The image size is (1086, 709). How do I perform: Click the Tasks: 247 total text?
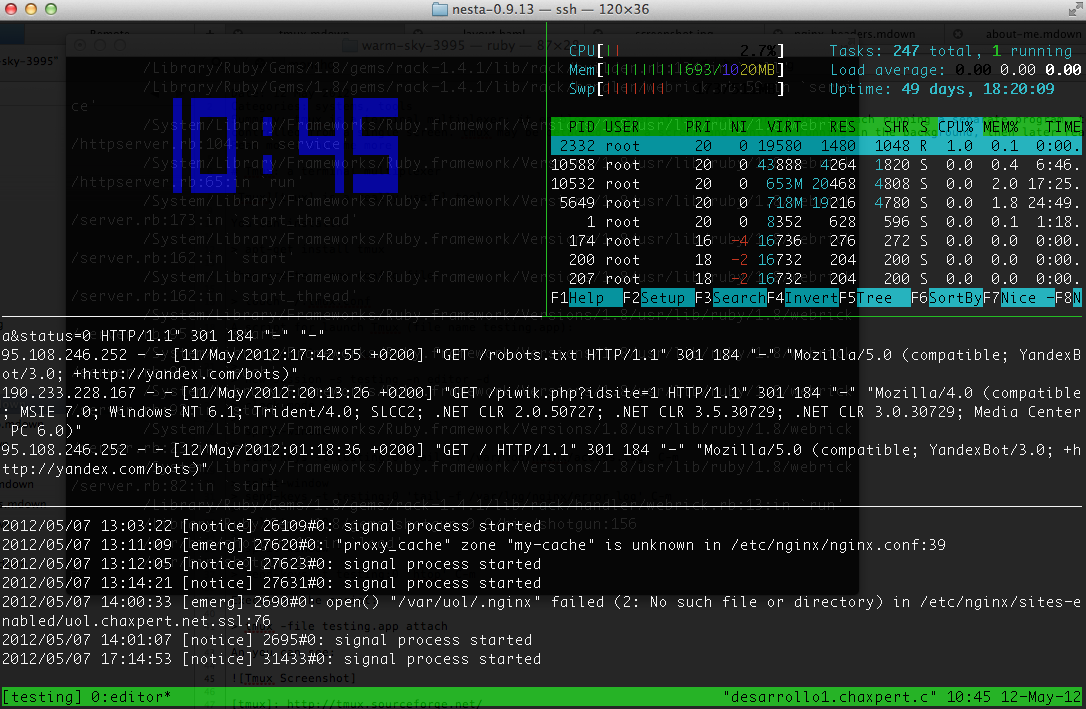pos(905,51)
